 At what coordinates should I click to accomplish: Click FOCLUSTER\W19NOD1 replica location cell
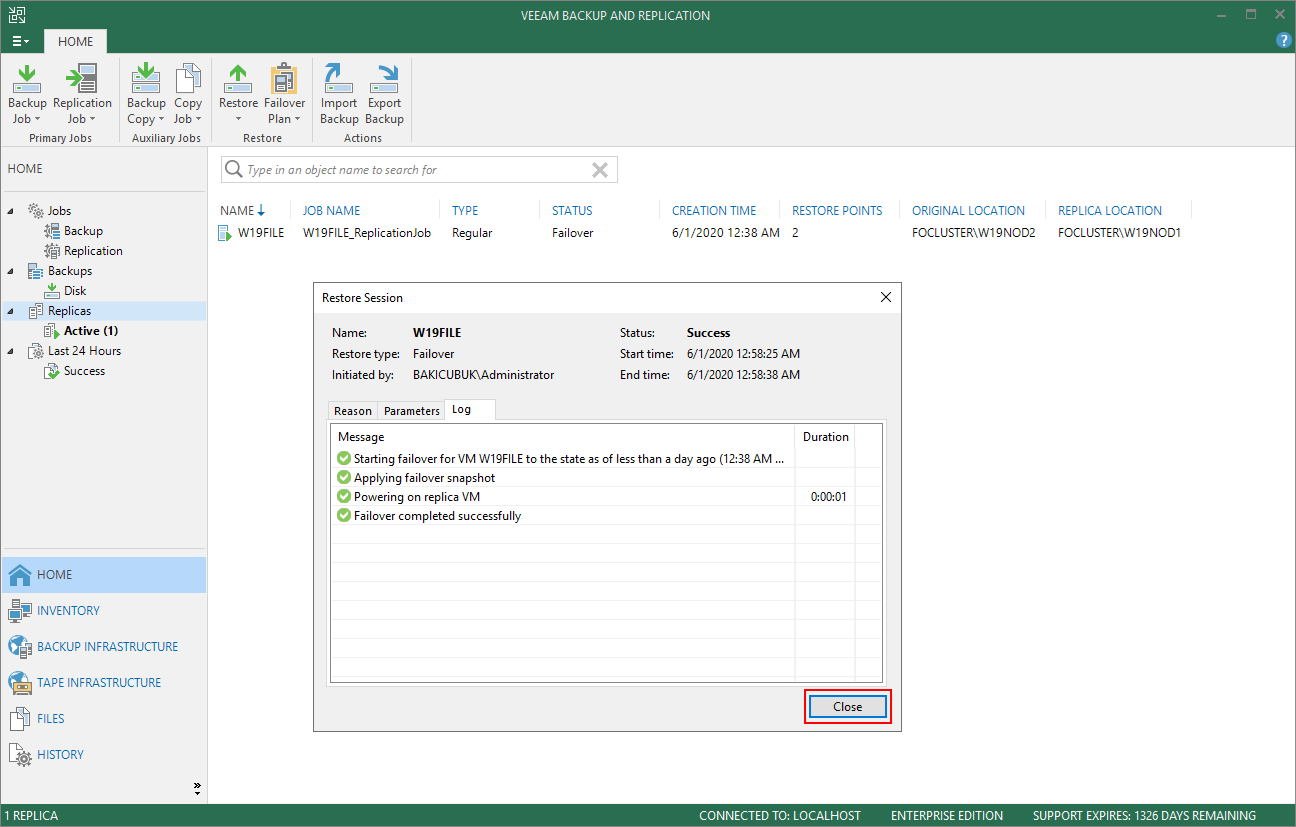pos(1119,233)
